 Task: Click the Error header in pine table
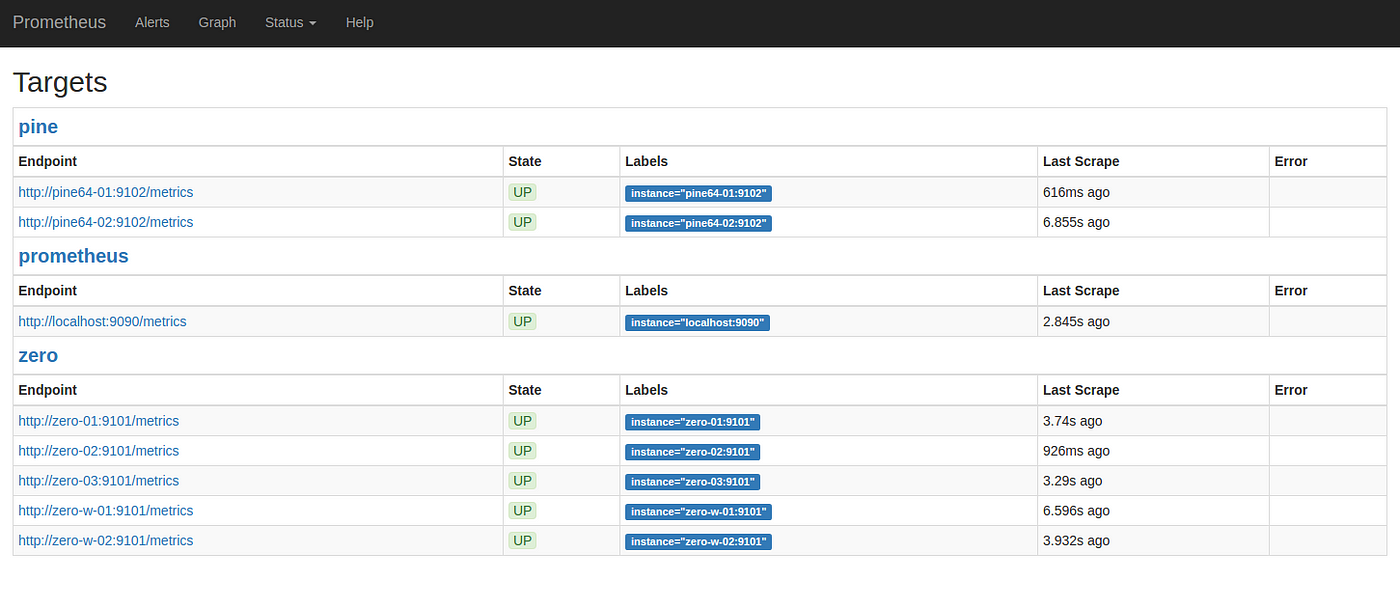[1291, 161]
